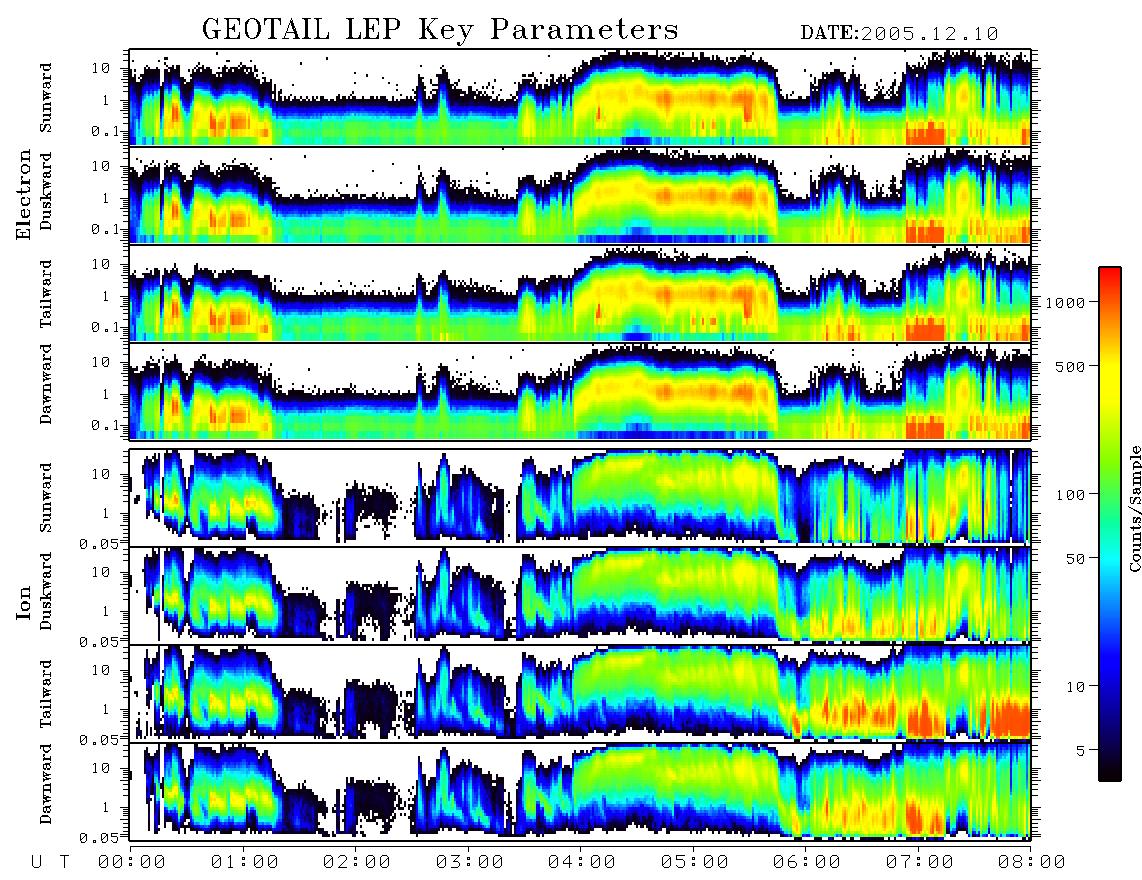
Task: Click the 10 energy tick of Electron Duskward
Action: [x=101, y=166]
